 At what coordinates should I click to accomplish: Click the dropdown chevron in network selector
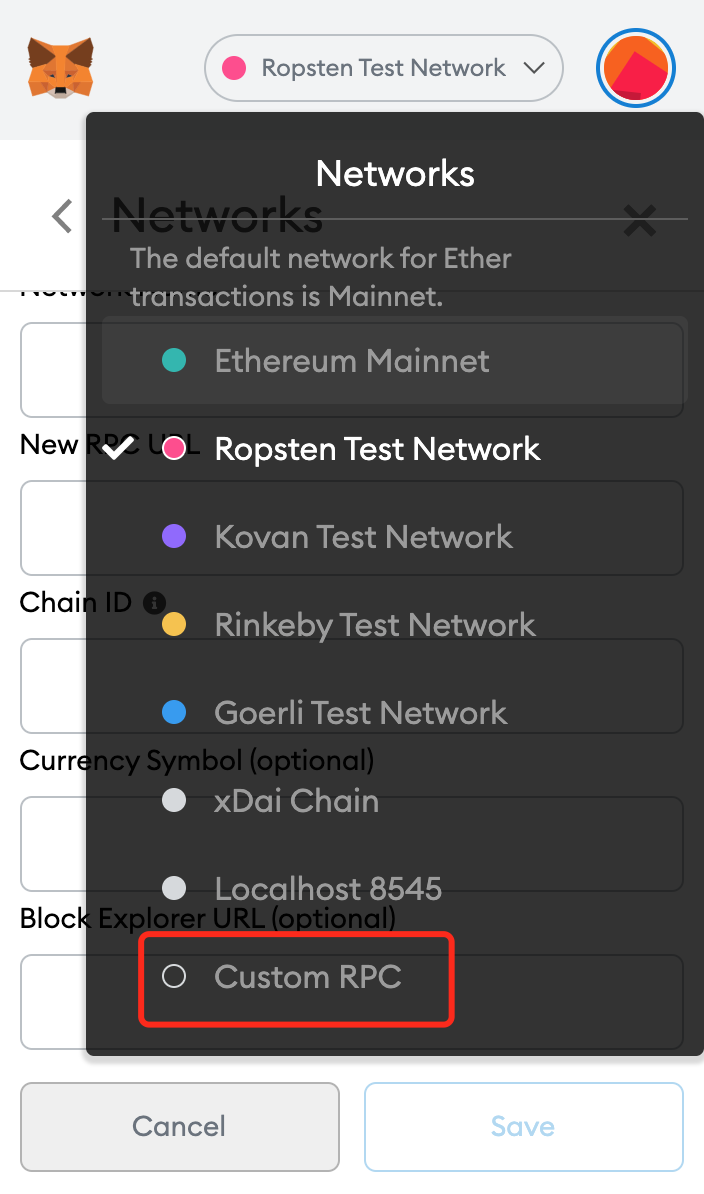tap(534, 68)
